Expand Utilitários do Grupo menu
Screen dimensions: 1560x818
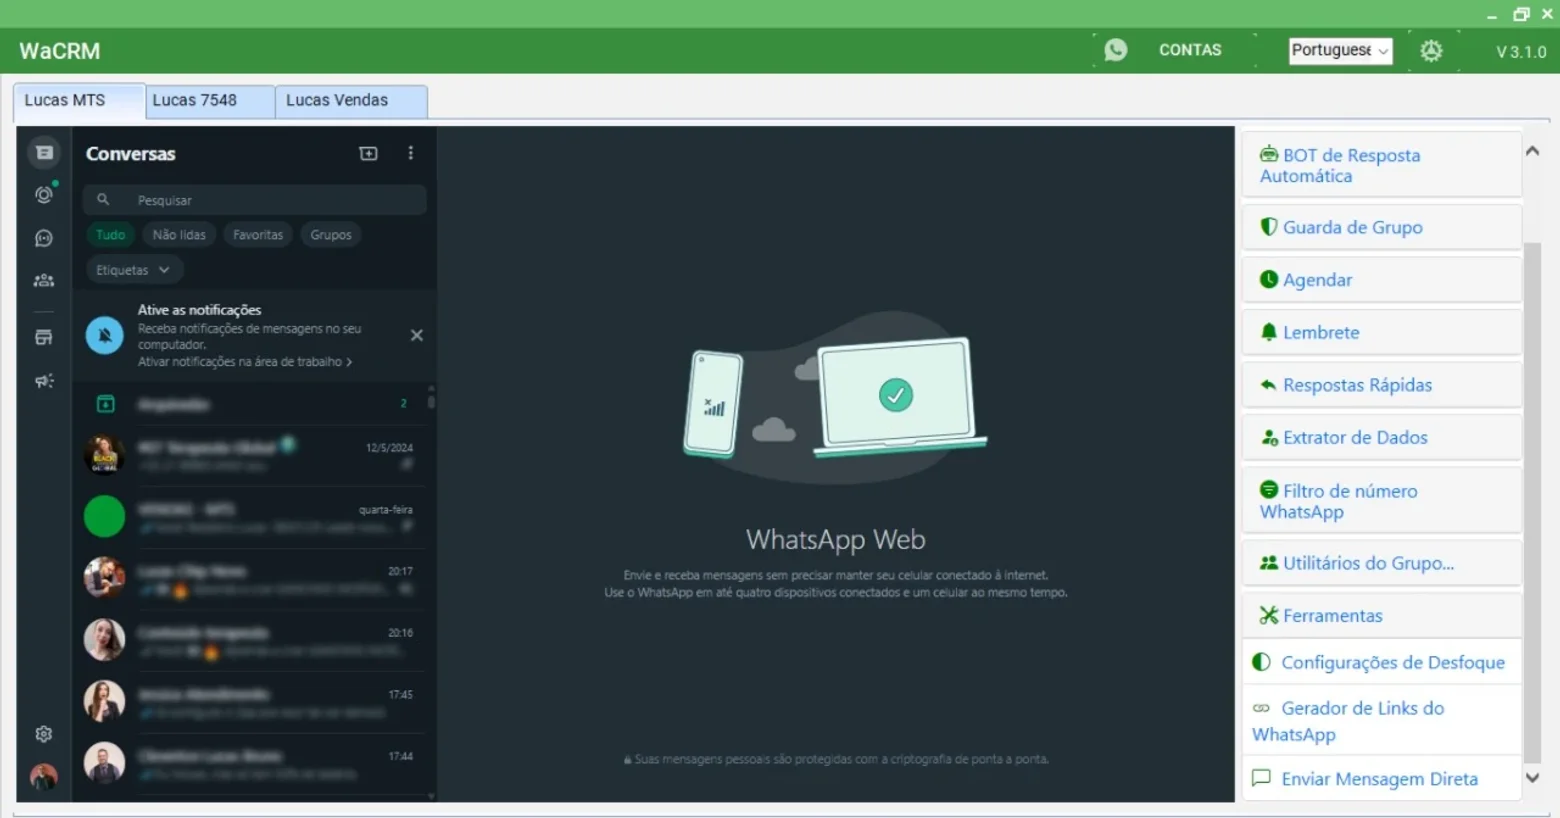pos(1382,563)
